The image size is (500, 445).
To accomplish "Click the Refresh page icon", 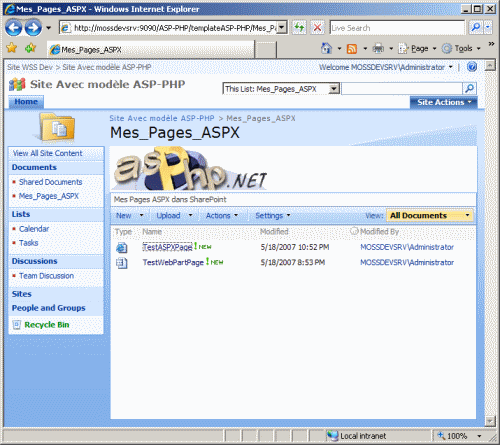I will point(299,28).
